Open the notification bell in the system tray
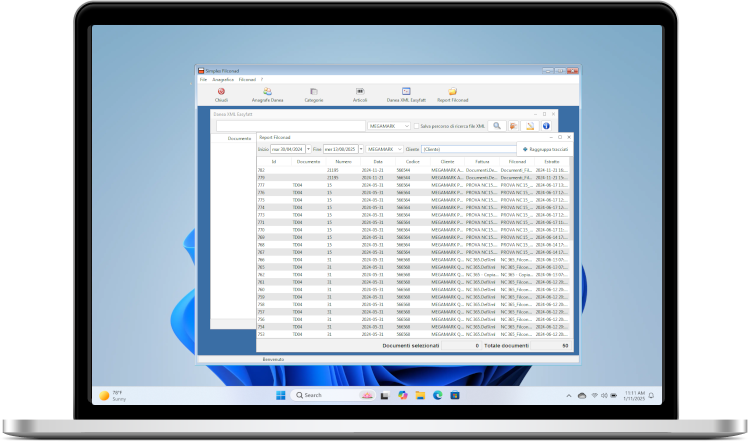Screen dimensions: 749x442 point(651,396)
